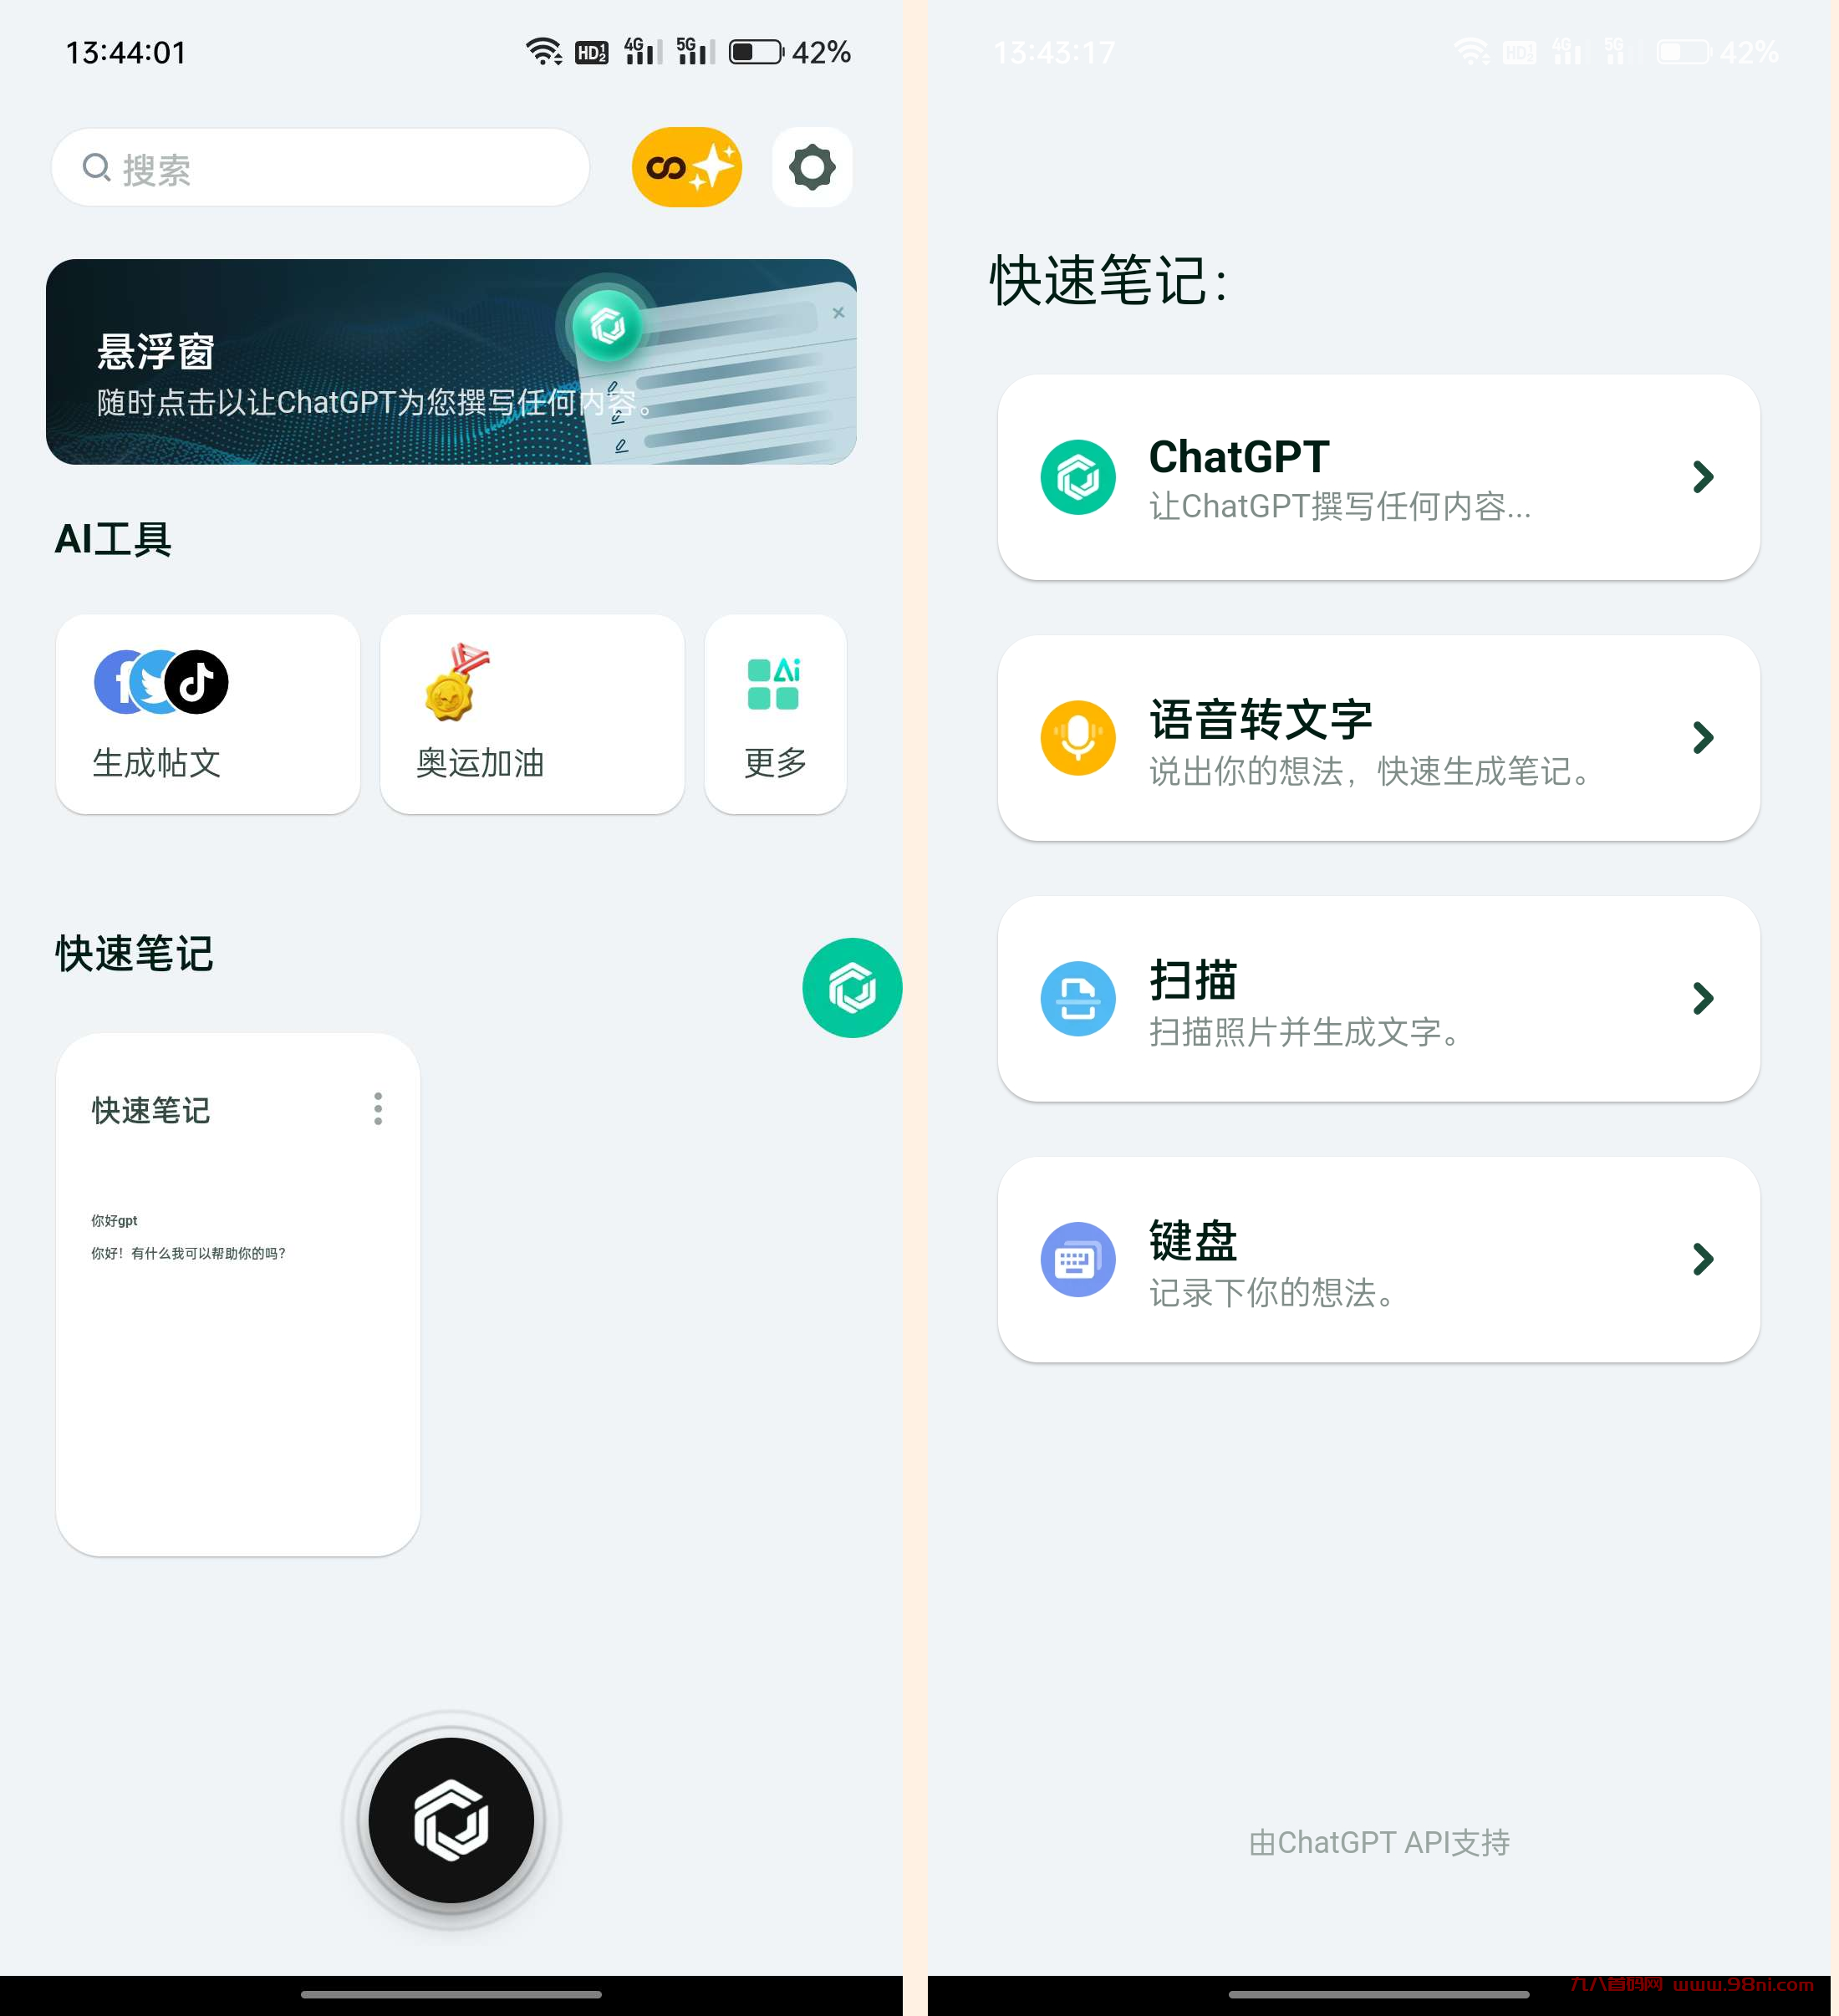The width and height of the screenshot is (1839, 2016).
Task: Open the settings gear icon
Action: [812, 167]
